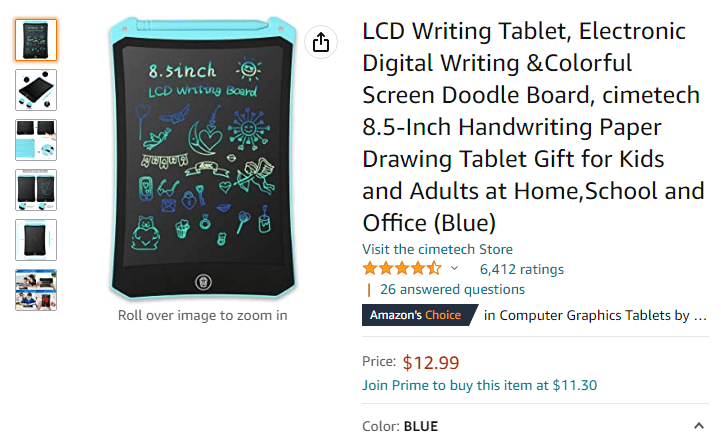The width and height of the screenshot is (721, 436).
Task: Open the 6,412 ratings link
Action: pos(522,269)
